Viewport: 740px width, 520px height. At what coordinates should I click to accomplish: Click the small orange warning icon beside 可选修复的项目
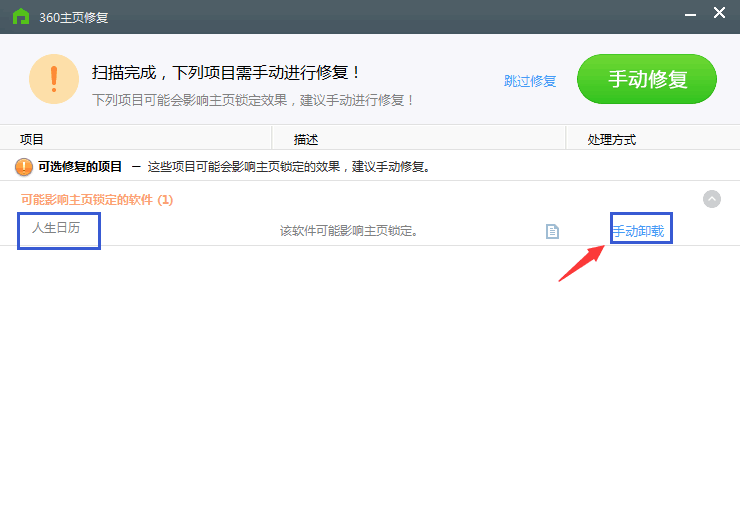coord(23,167)
